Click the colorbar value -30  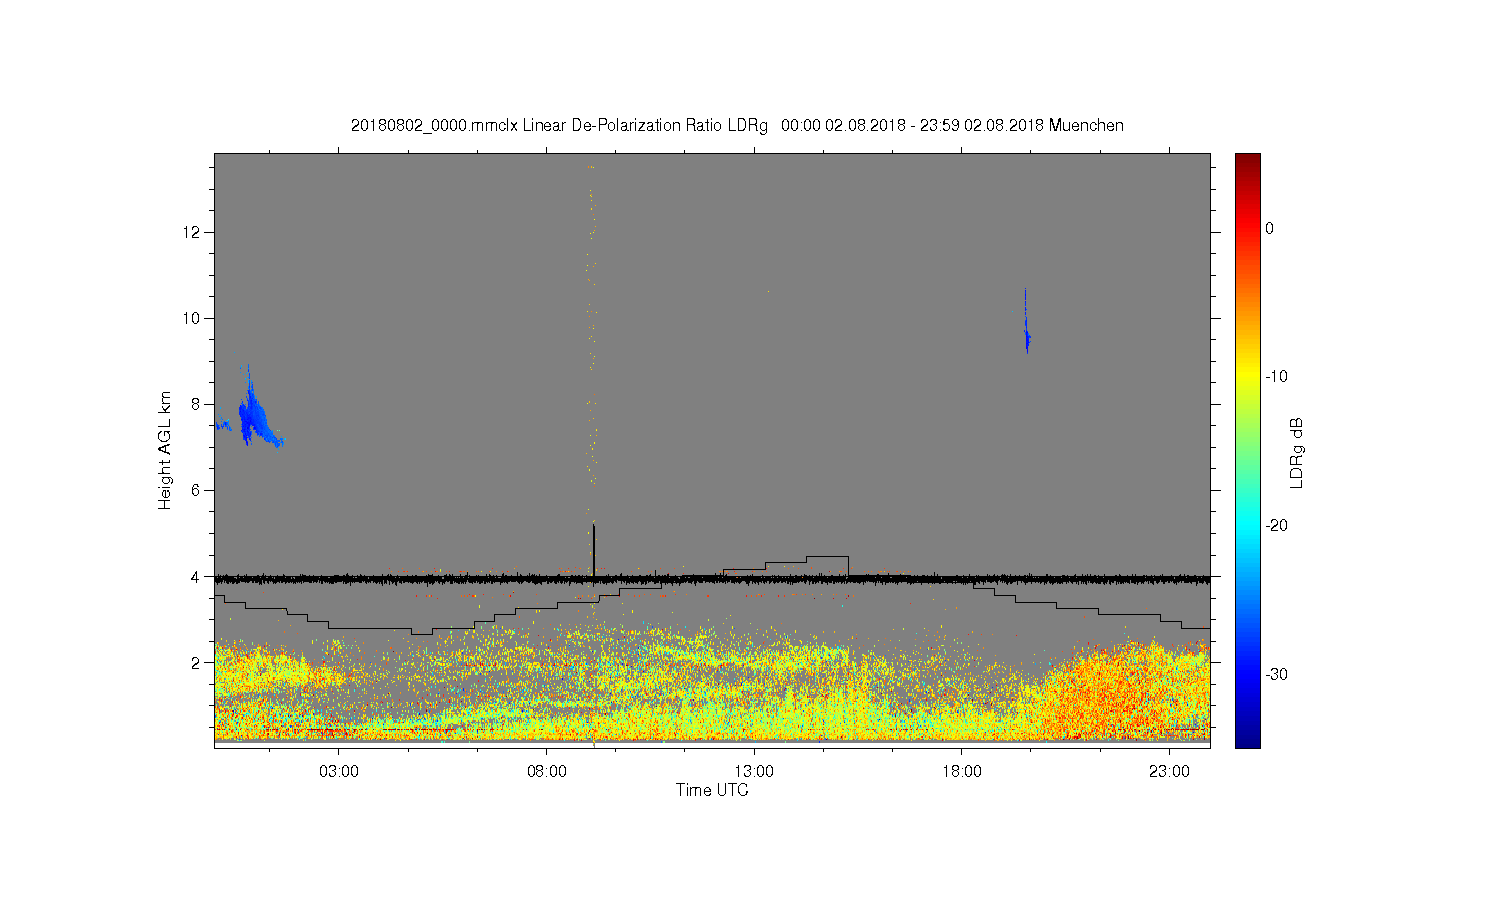1276,674
